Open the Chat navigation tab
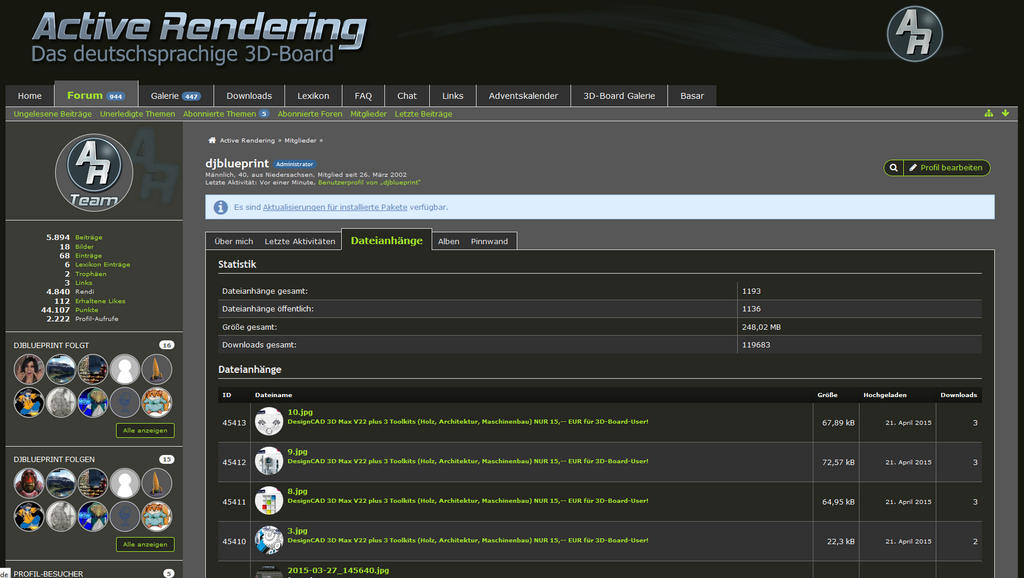The image size is (1024, 578). pyautogui.click(x=407, y=95)
